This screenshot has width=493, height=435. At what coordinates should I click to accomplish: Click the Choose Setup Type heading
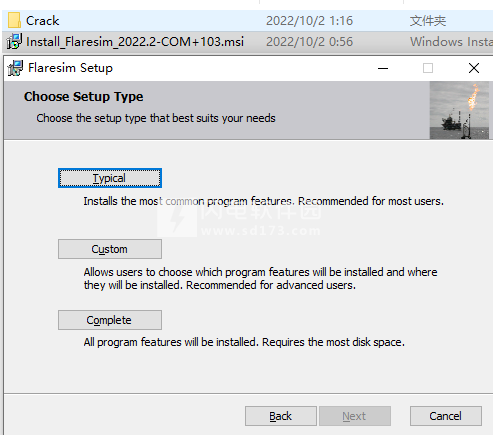coord(84,97)
